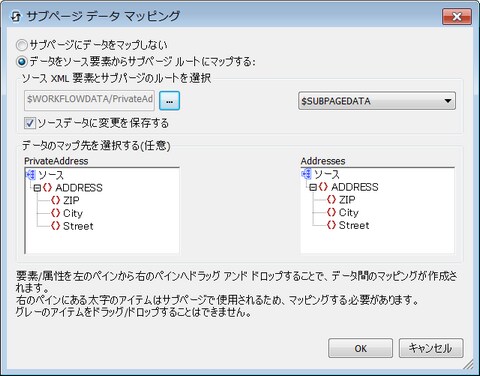Select Street element icon in Addresses tree
Viewport: 480px width, 376px height.
[331, 225]
